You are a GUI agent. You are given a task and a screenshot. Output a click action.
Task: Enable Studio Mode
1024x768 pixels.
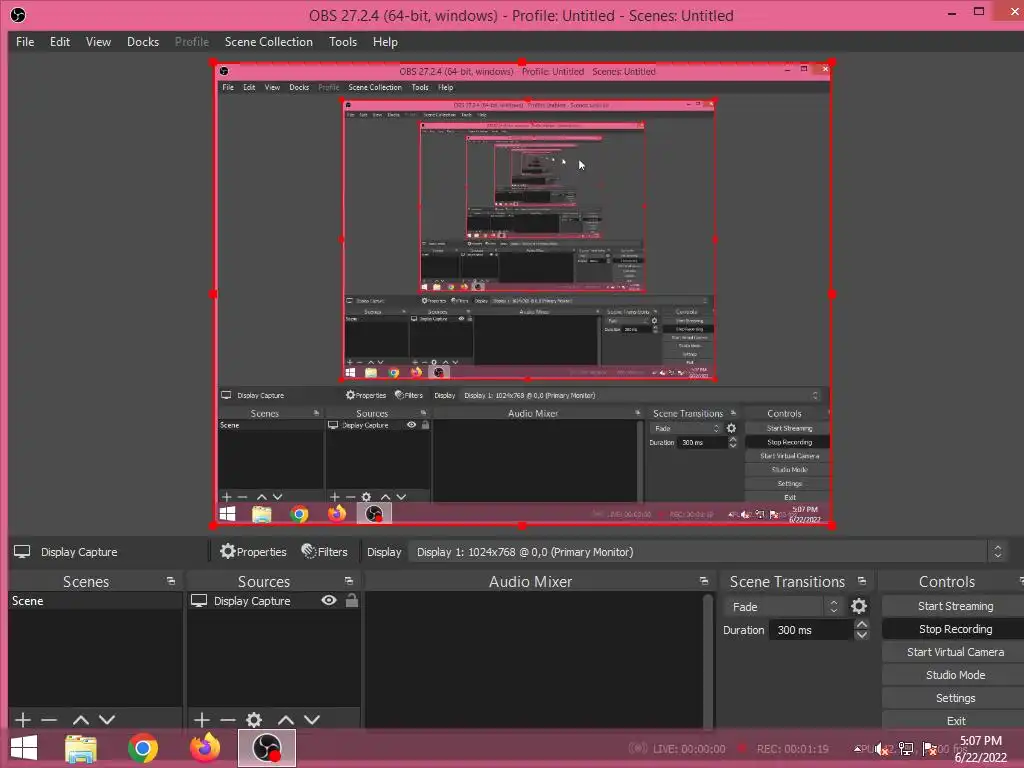[954, 675]
